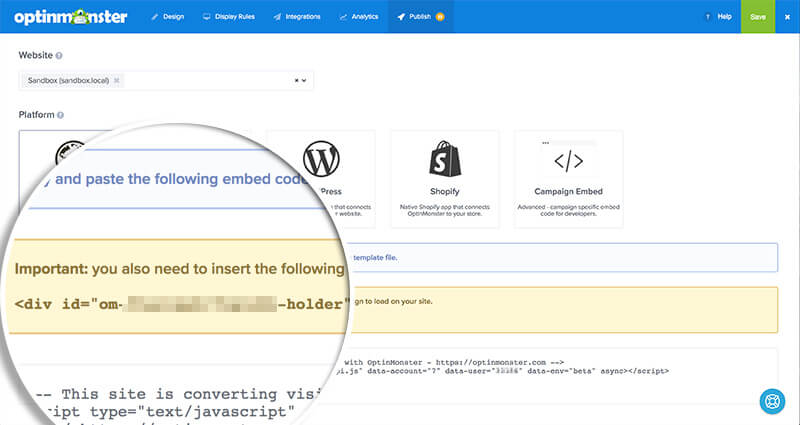Select the Publish tab
The height and width of the screenshot is (425, 800).
coord(421,17)
